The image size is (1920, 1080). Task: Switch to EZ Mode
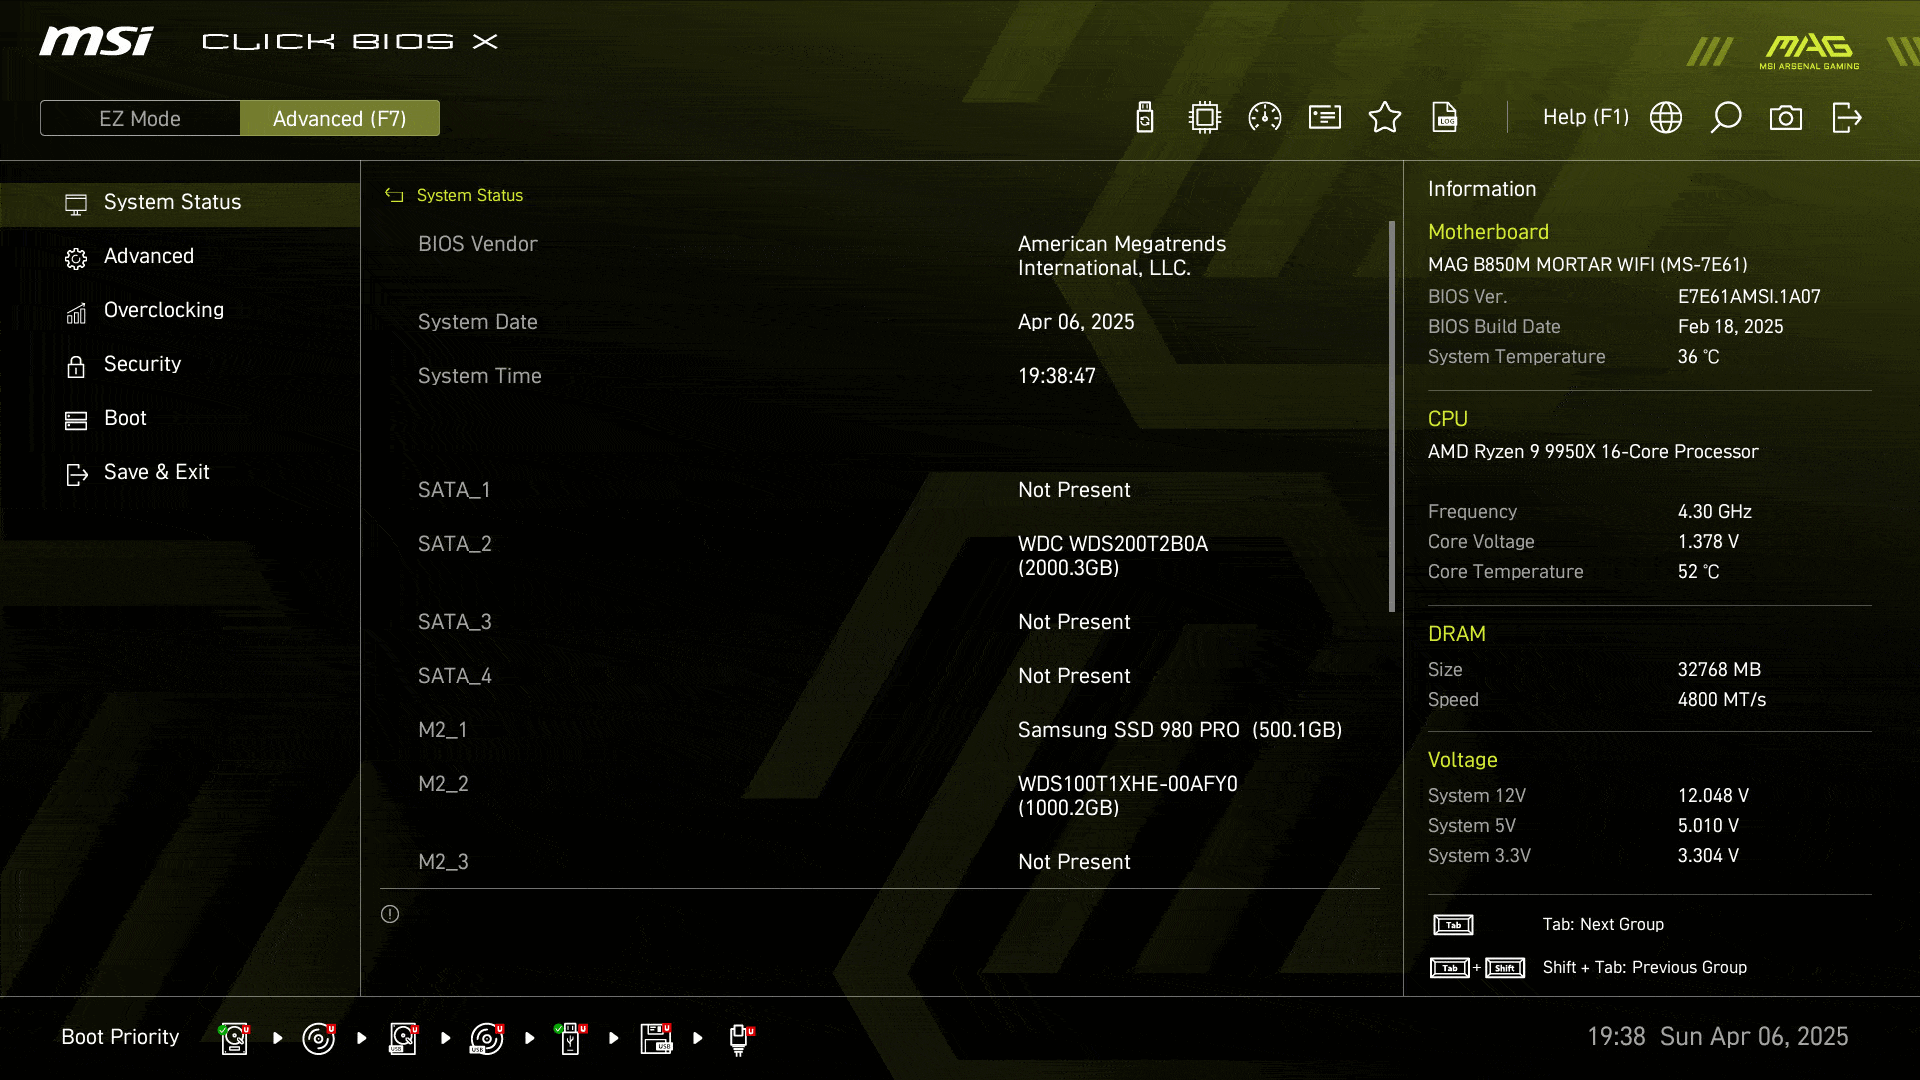(140, 118)
